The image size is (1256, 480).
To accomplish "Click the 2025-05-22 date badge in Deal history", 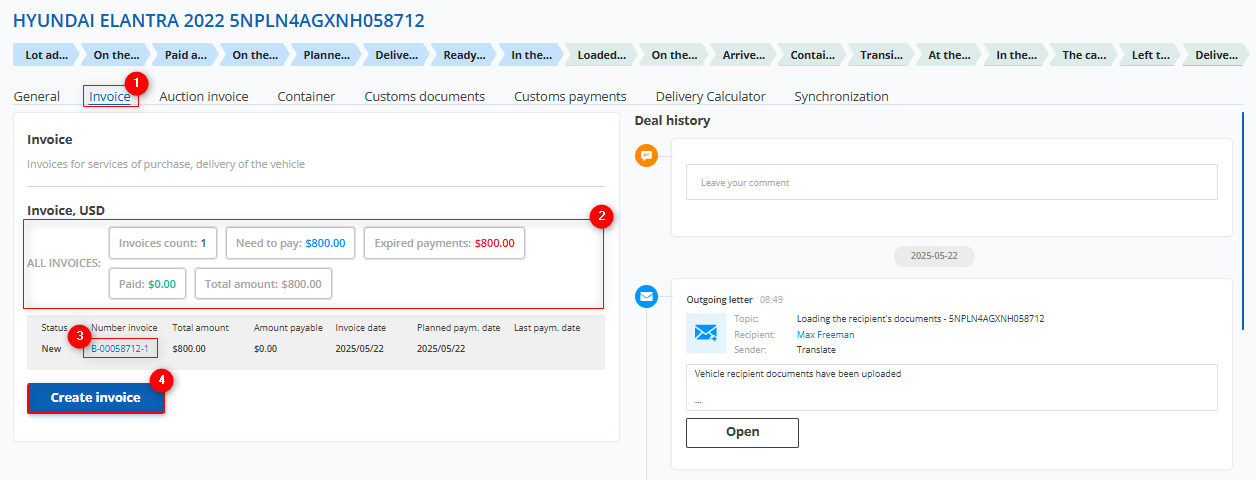I will [x=934, y=256].
